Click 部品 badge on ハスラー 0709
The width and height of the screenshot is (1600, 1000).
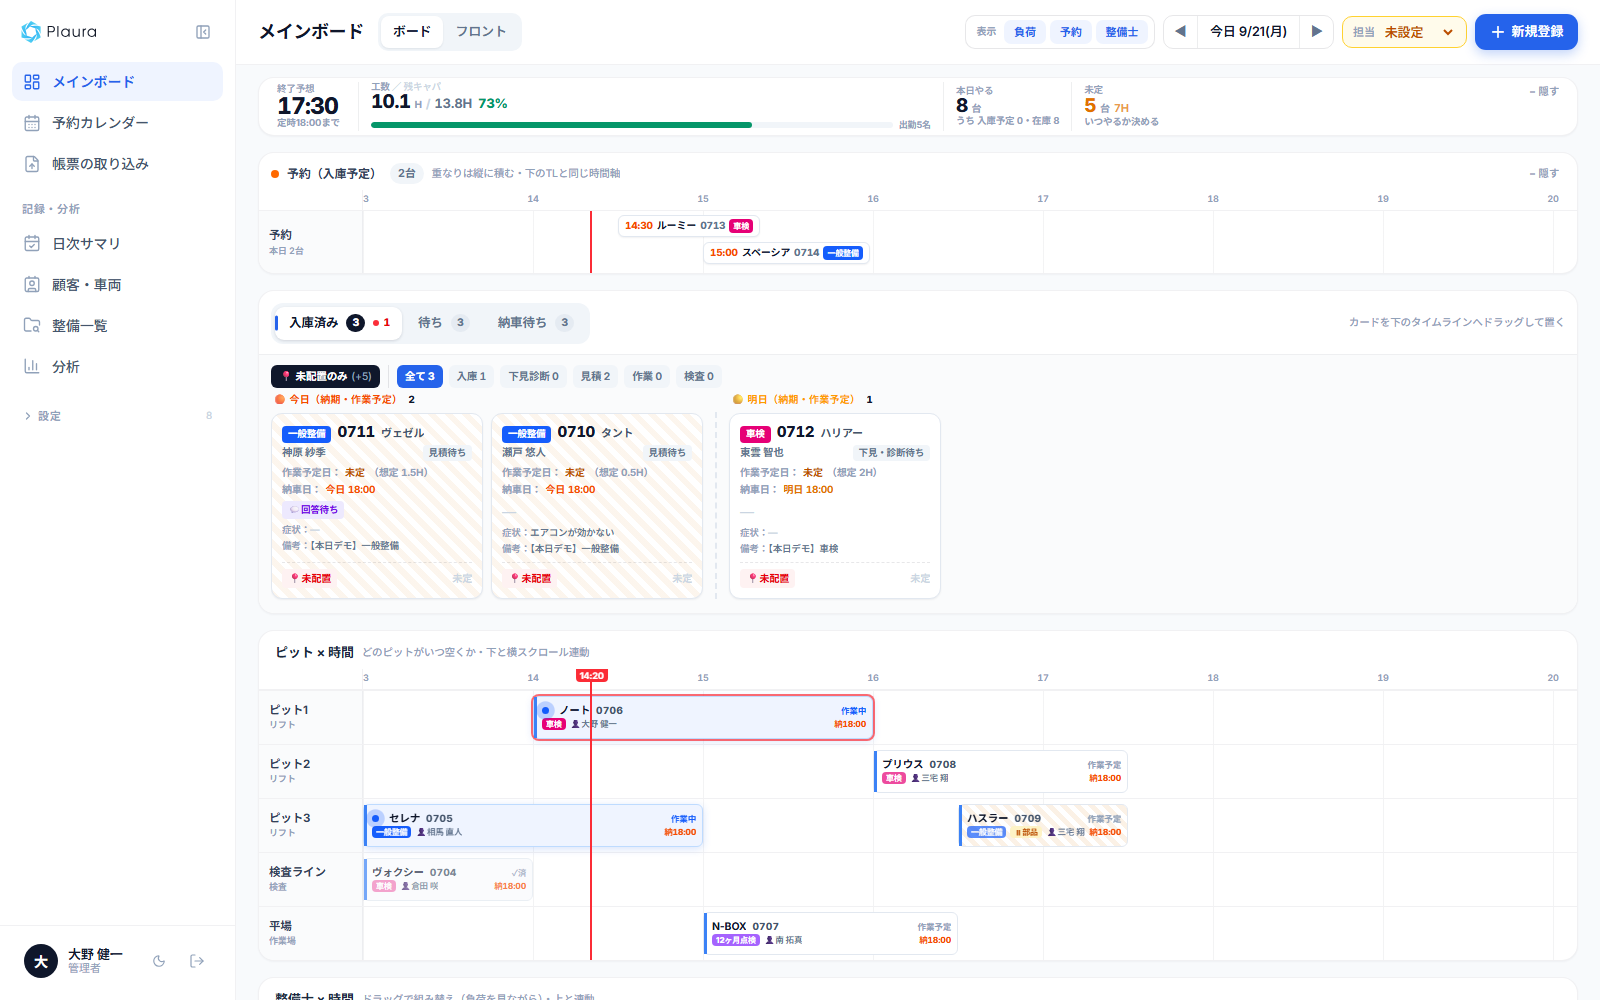[x=1027, y=832]
